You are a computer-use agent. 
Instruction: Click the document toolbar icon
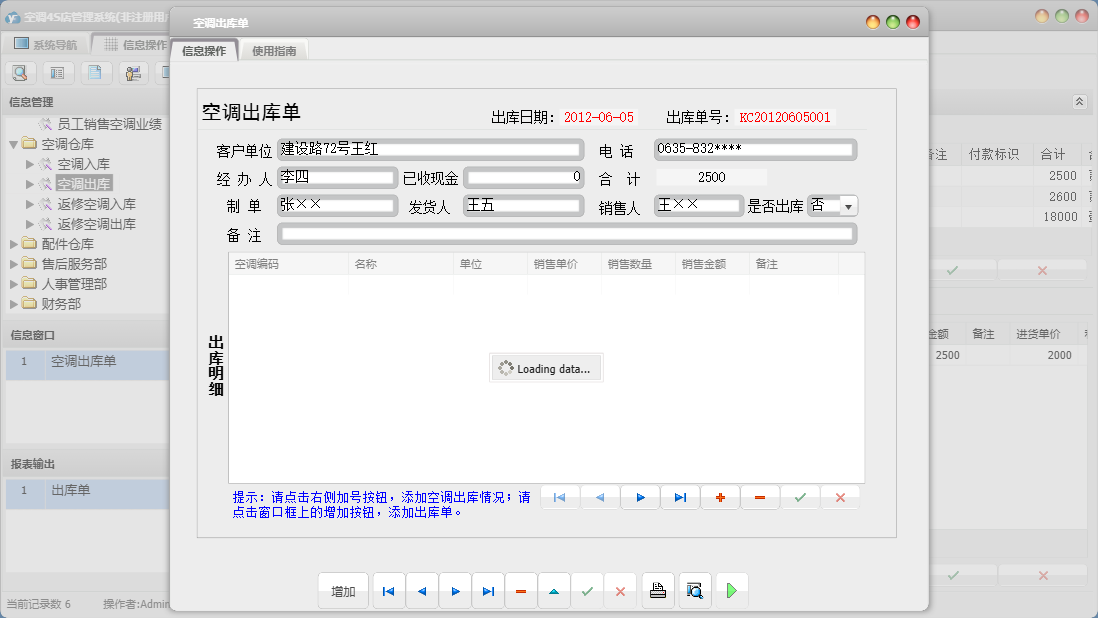[x=94, y=72]
